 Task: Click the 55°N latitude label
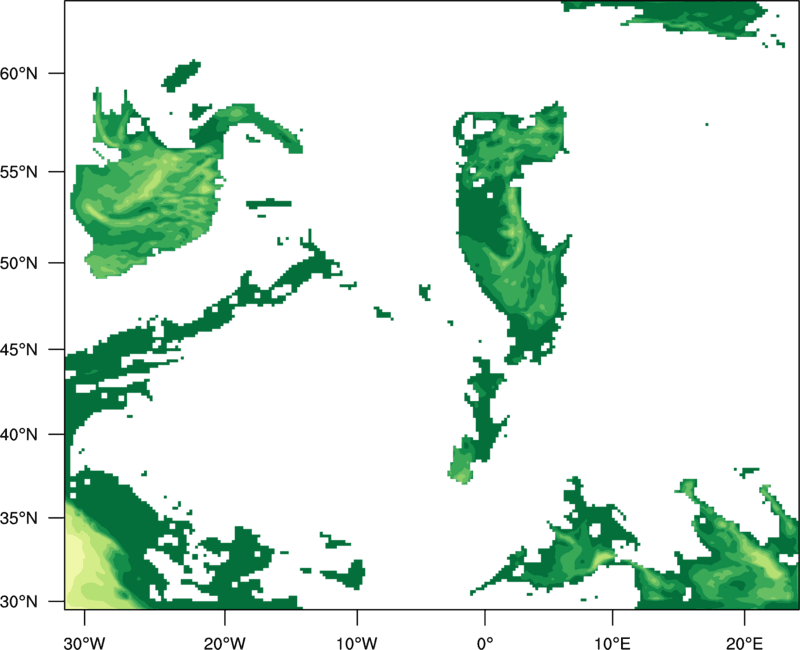click(x=19, y=172)
